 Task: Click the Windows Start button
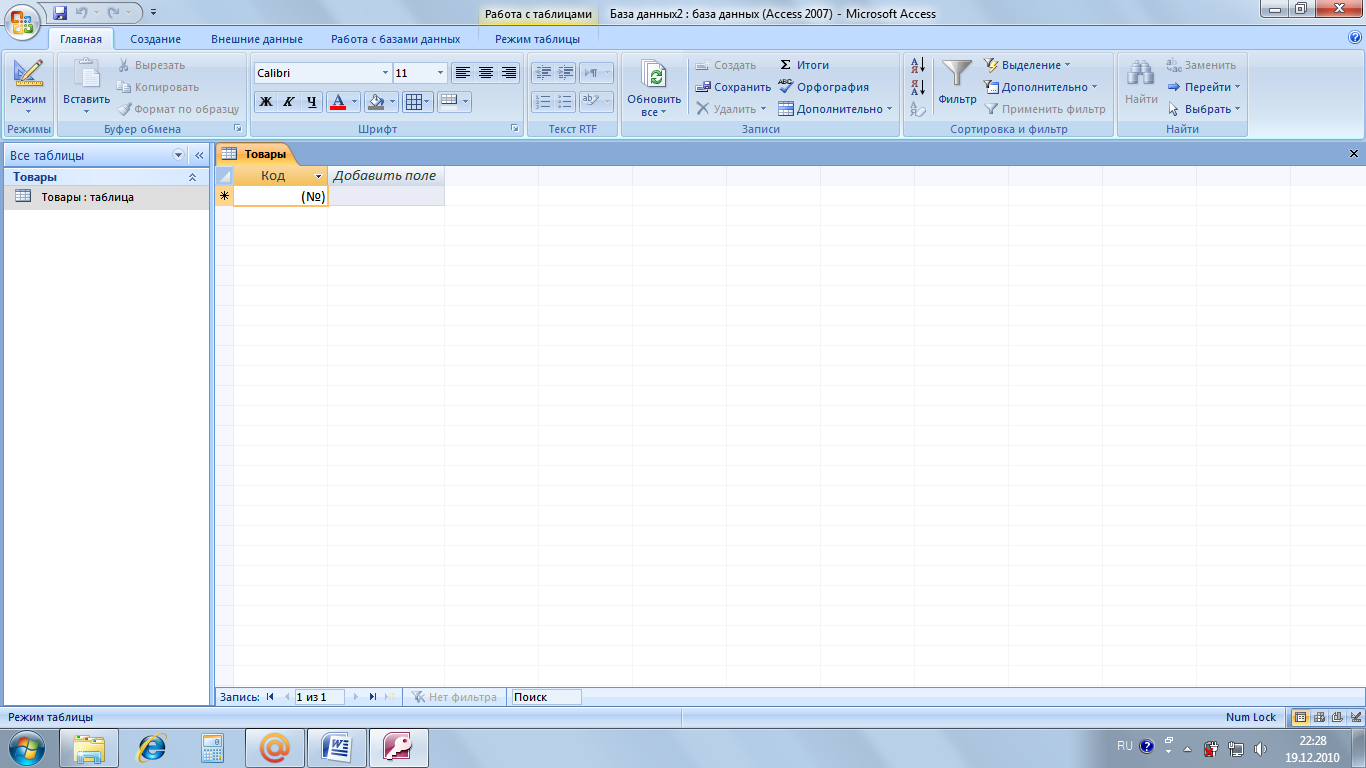pyautogui.click(x=25, y=746)
